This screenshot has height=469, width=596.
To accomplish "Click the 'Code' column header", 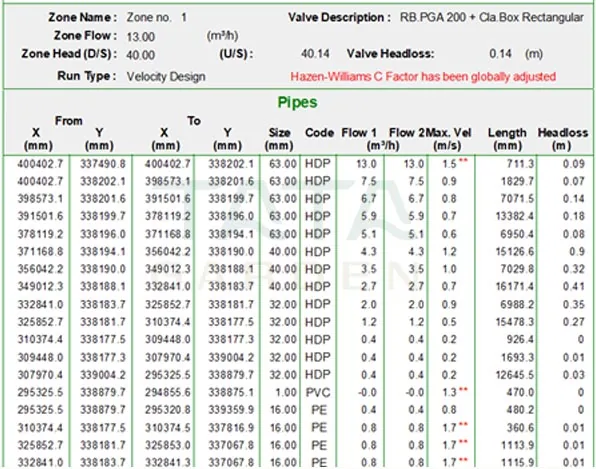I will 319,133.
